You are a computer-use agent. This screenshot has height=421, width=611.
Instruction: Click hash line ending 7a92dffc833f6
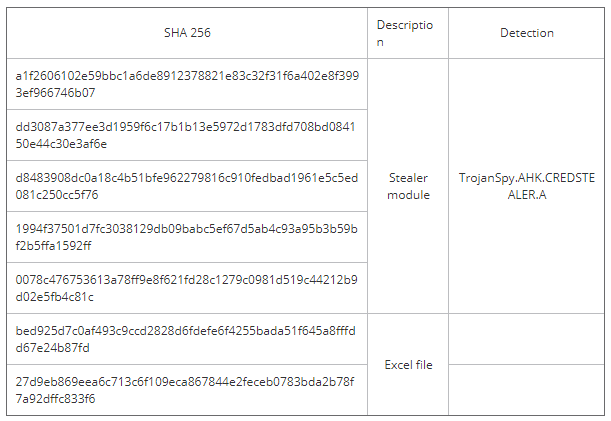[55, 399]
